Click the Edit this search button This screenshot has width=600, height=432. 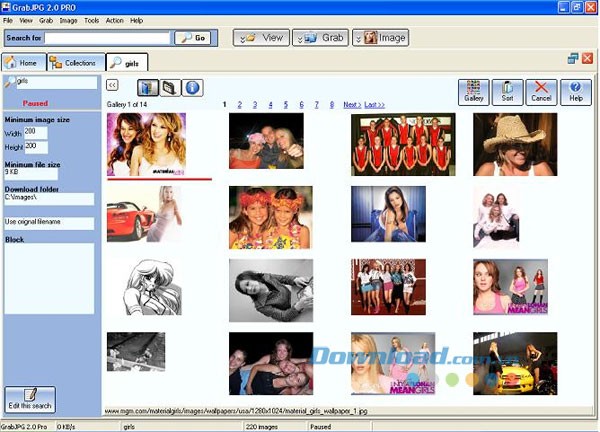click(30, 398)
